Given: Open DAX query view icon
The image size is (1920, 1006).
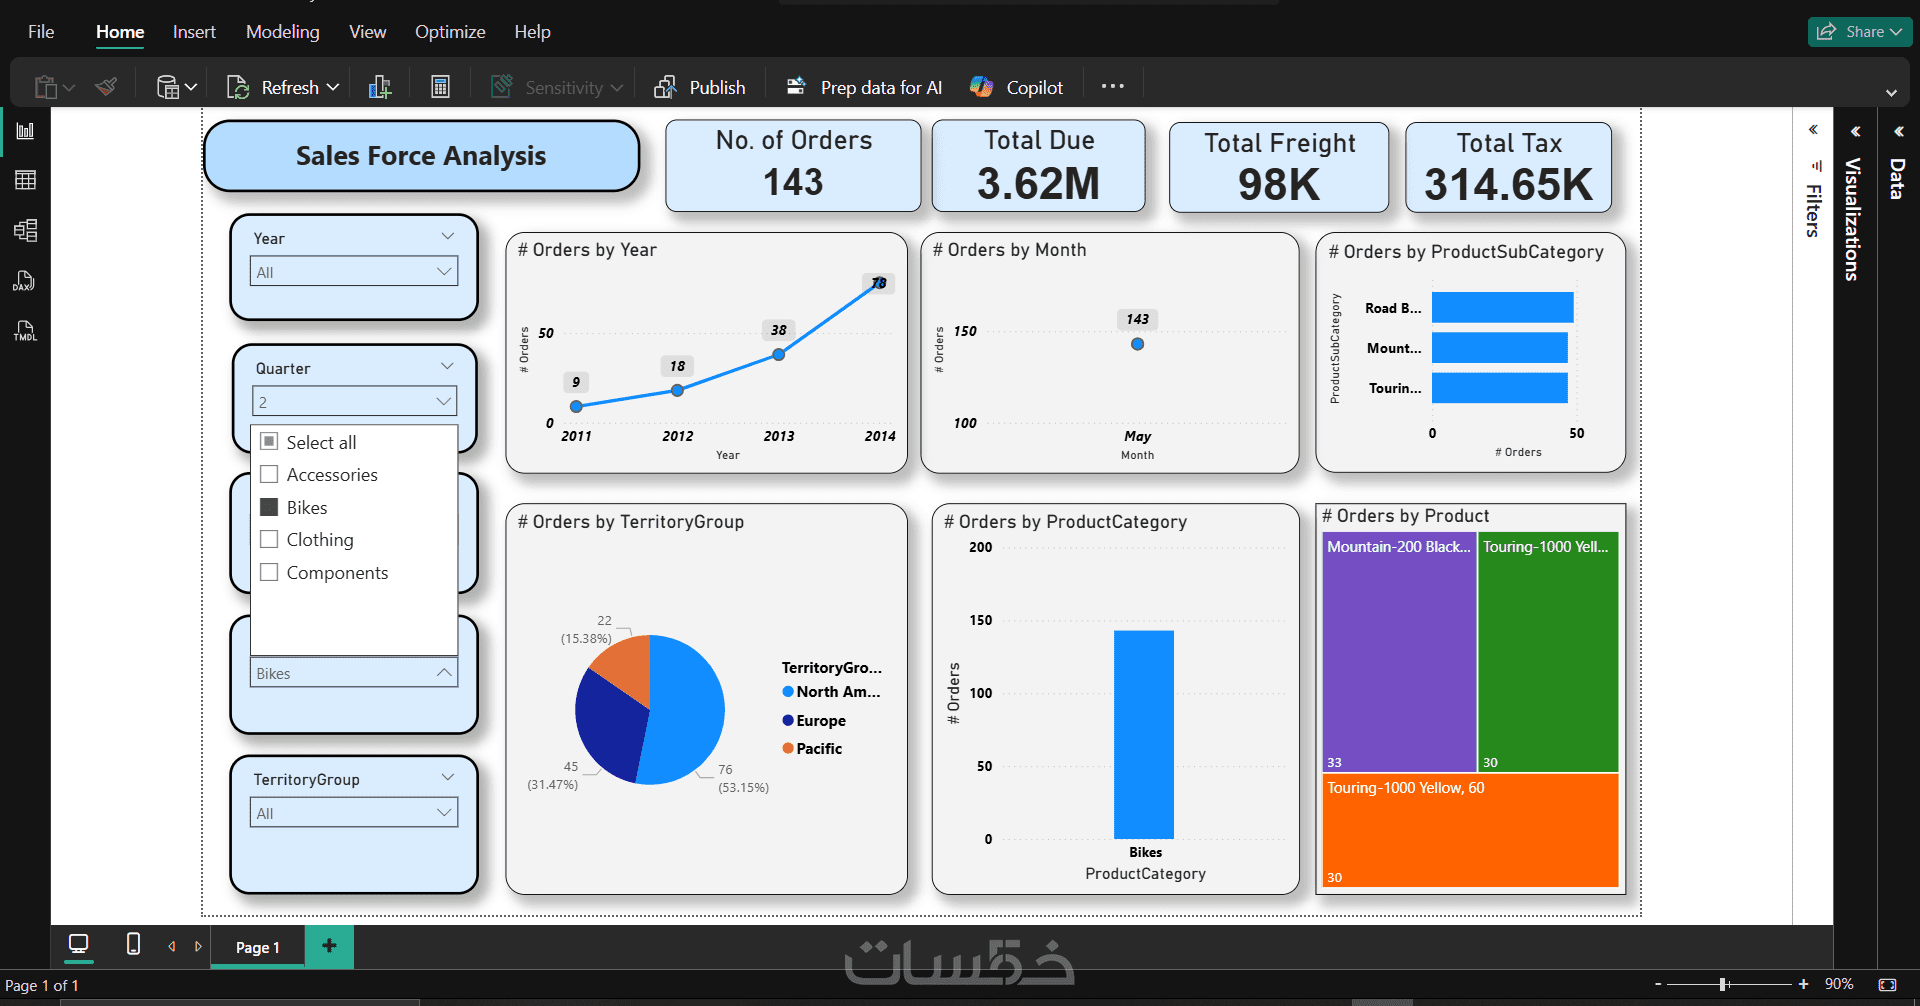Looking at the screenshot, I should tap(25, 281).
